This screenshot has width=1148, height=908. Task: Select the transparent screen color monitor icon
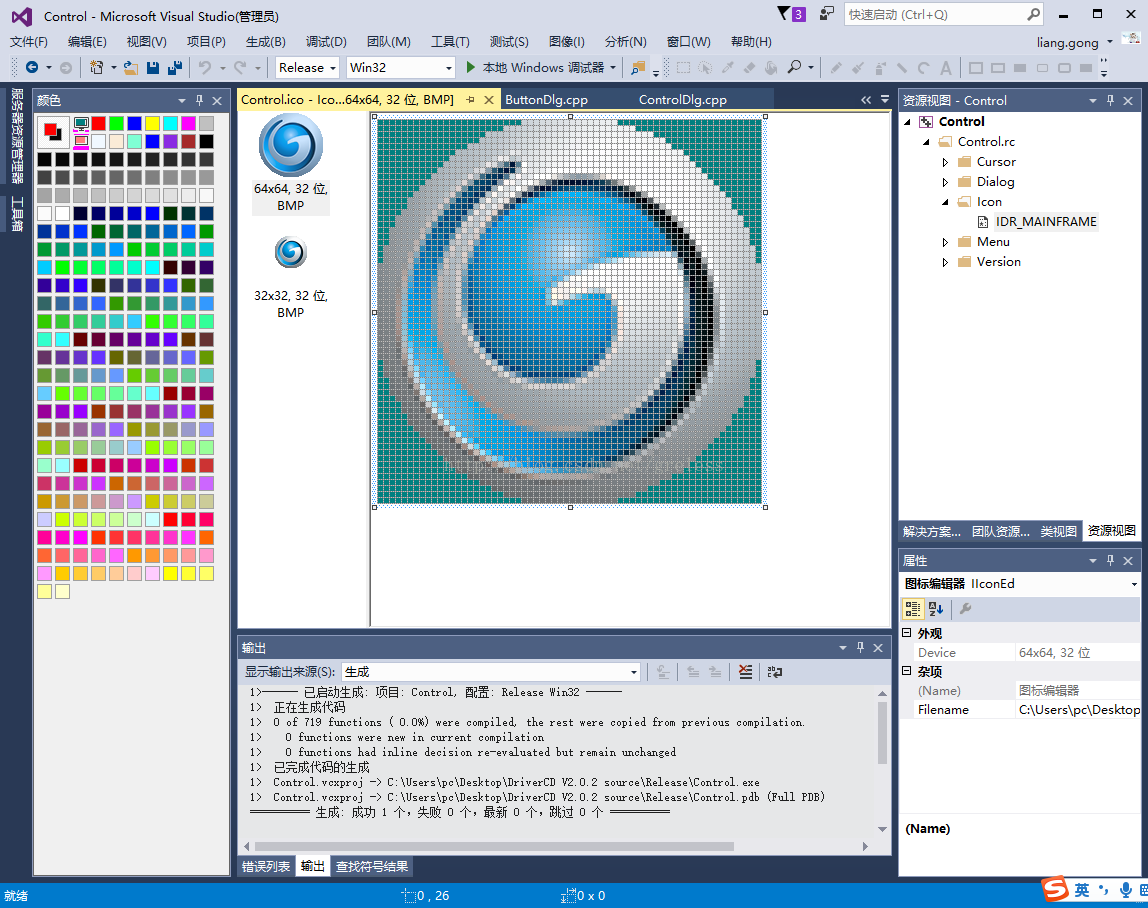click(x=81, y=123)
